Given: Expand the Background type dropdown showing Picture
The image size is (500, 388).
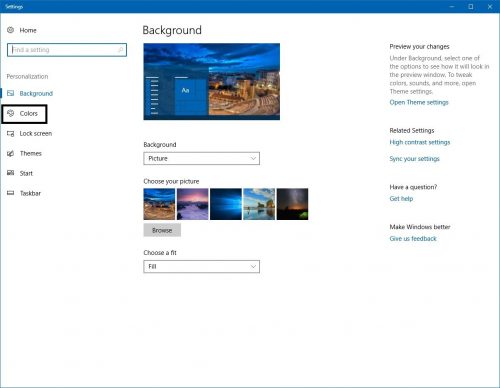Looking at the screenshot, I should pyautogui.click(x=201, y=158).
